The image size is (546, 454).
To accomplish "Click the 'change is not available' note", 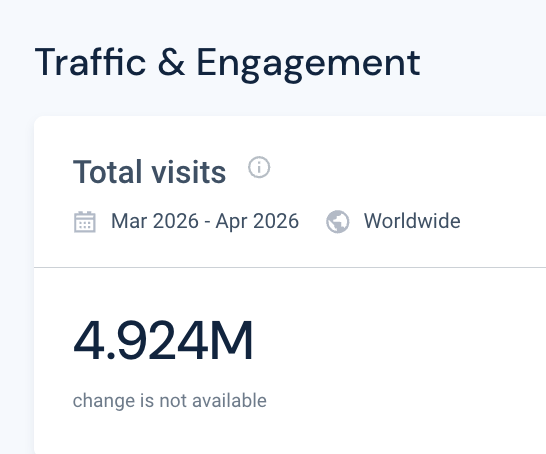I will pos(170,400).
